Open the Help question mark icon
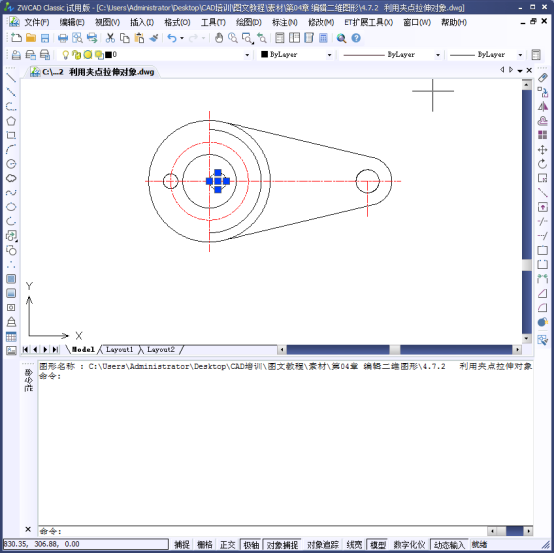Image resolution: width=554 pixels, height=553 pixels. (x=356, y=38)
